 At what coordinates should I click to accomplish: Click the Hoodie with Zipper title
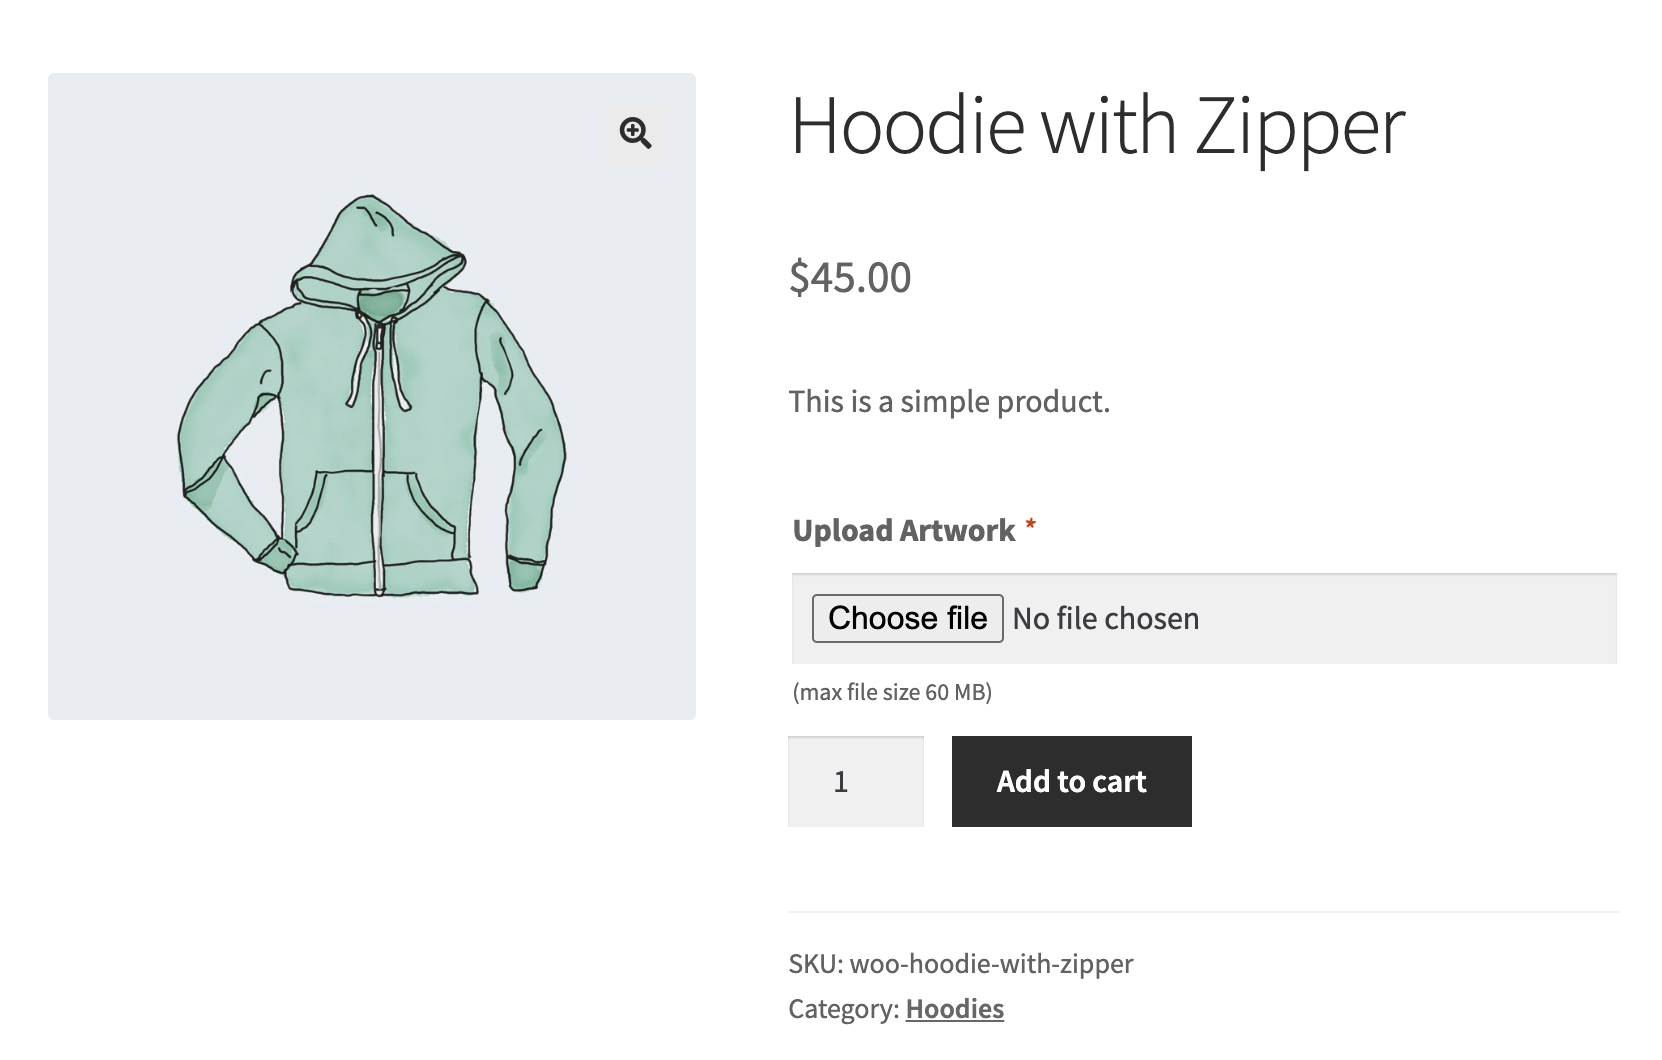click(1097, 126)
